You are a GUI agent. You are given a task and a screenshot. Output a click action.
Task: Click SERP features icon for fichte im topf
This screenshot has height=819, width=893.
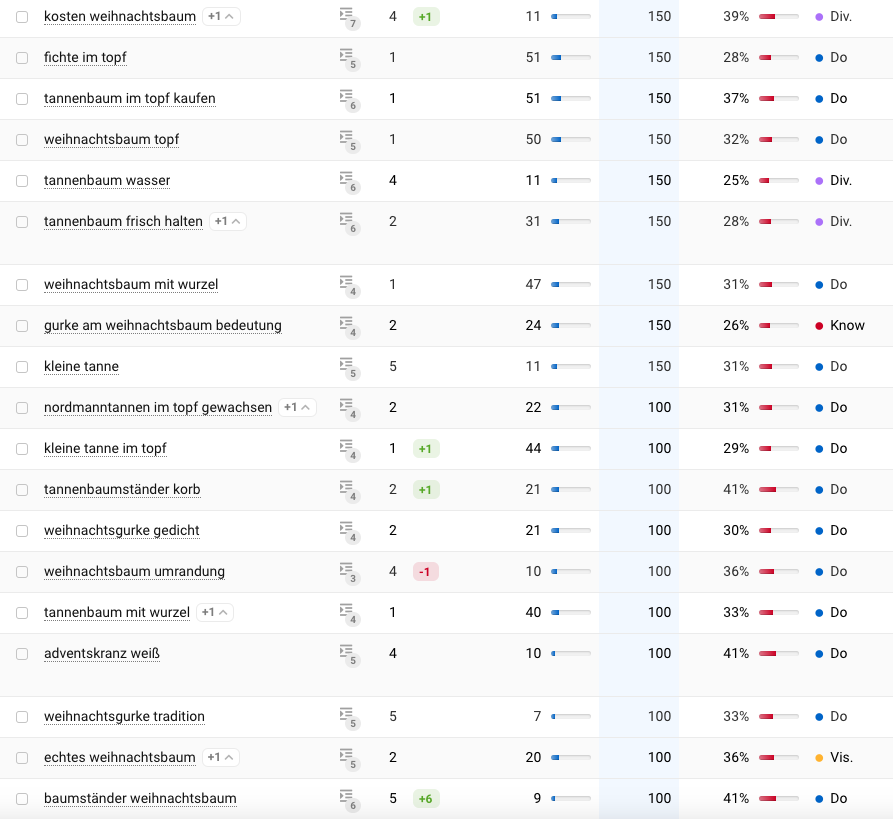(x=347, y=58)
